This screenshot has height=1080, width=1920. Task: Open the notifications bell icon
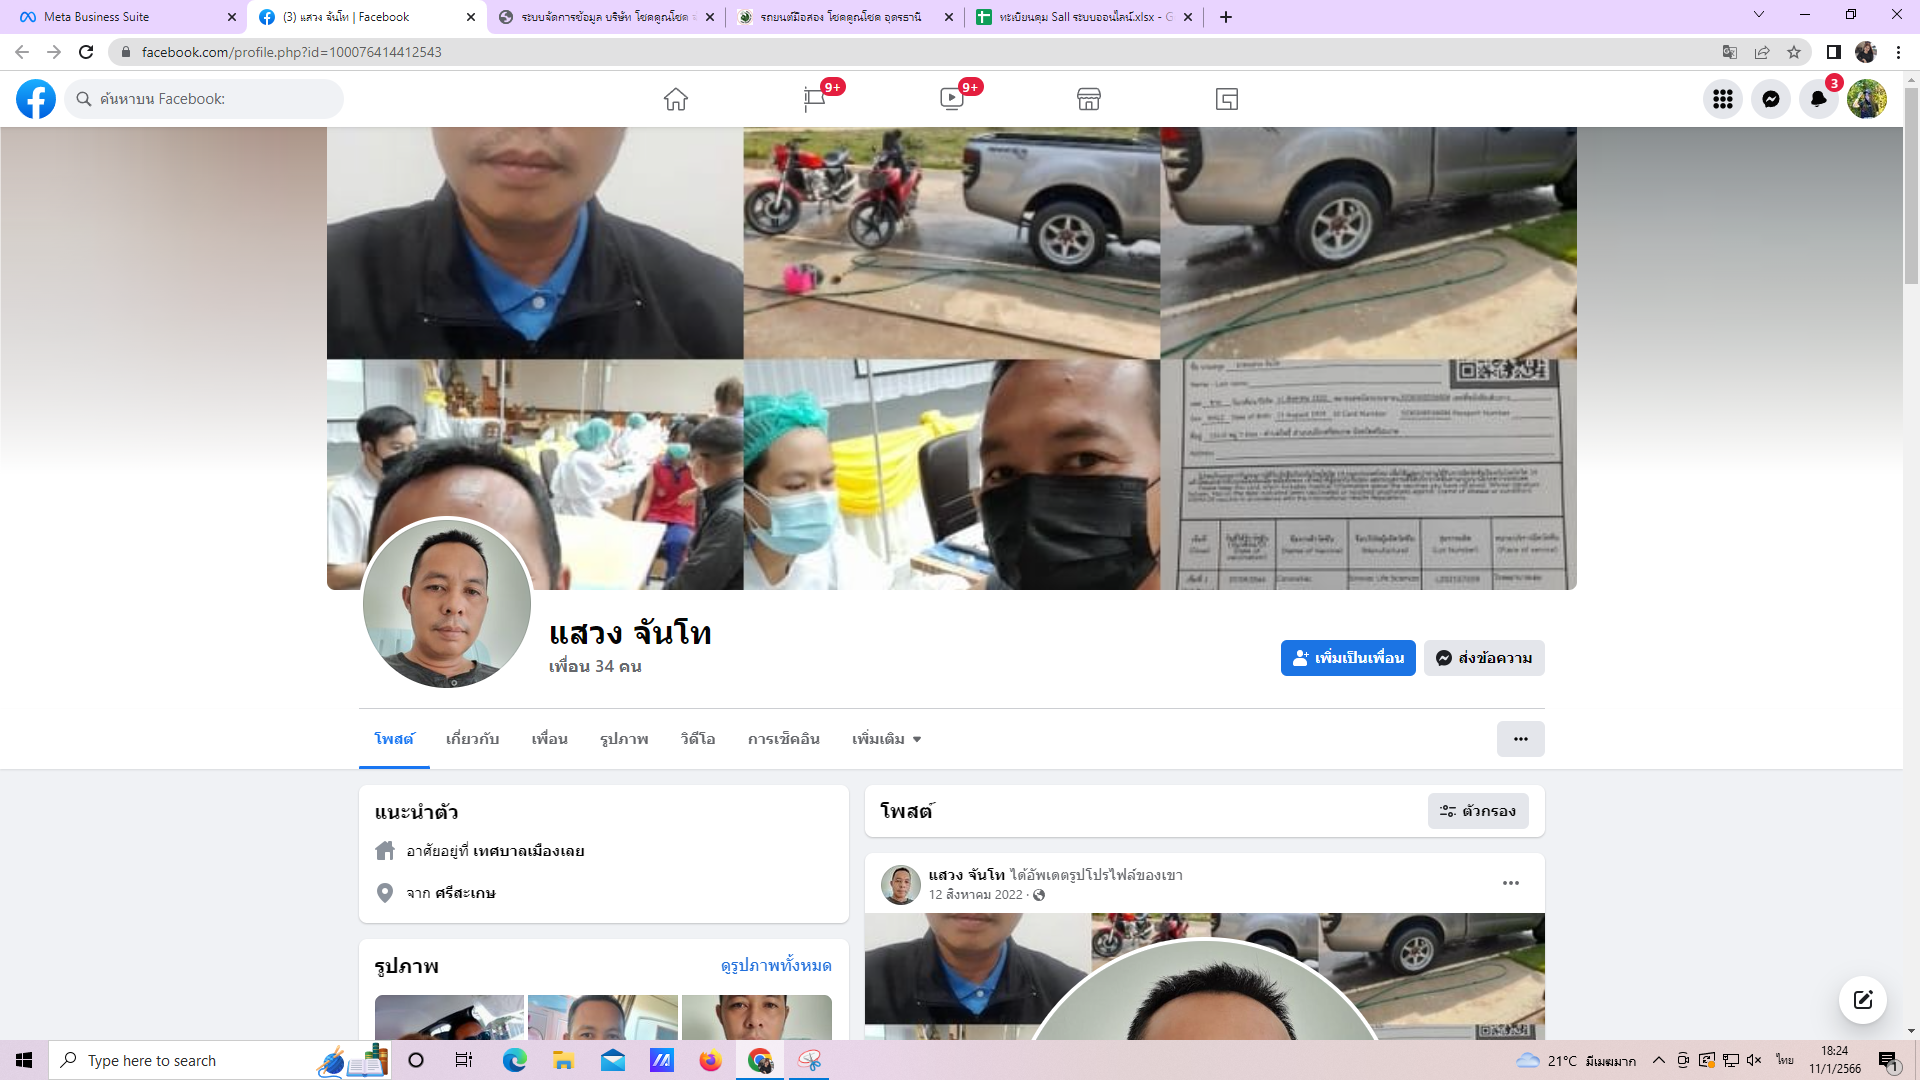1818,99
